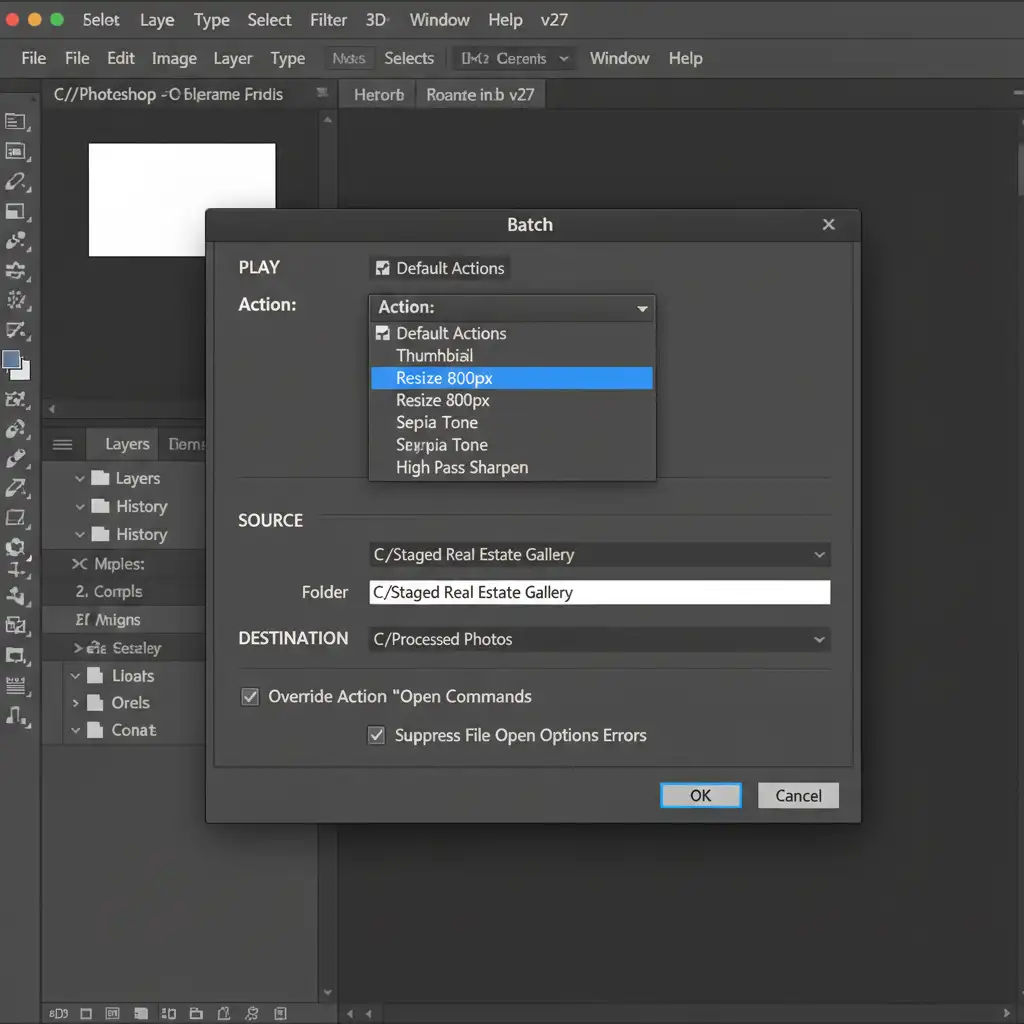Click the folder icon in the bottom panel bar
This screenshot has height=1024, width=1024.
pos(196,1013)
